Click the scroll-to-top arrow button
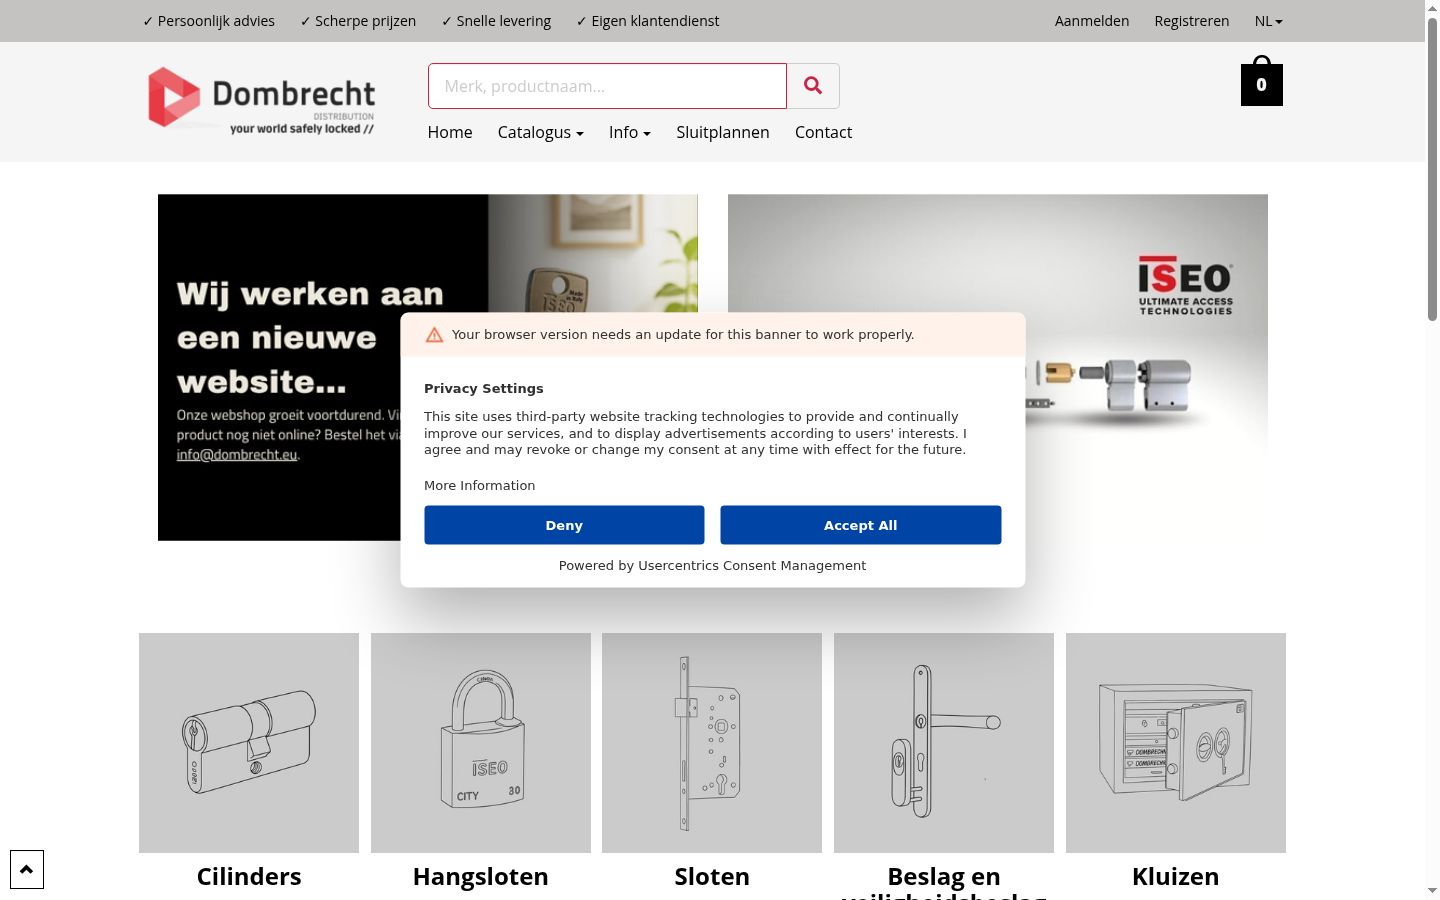The image size is (1440, 900). coord(27,870)
